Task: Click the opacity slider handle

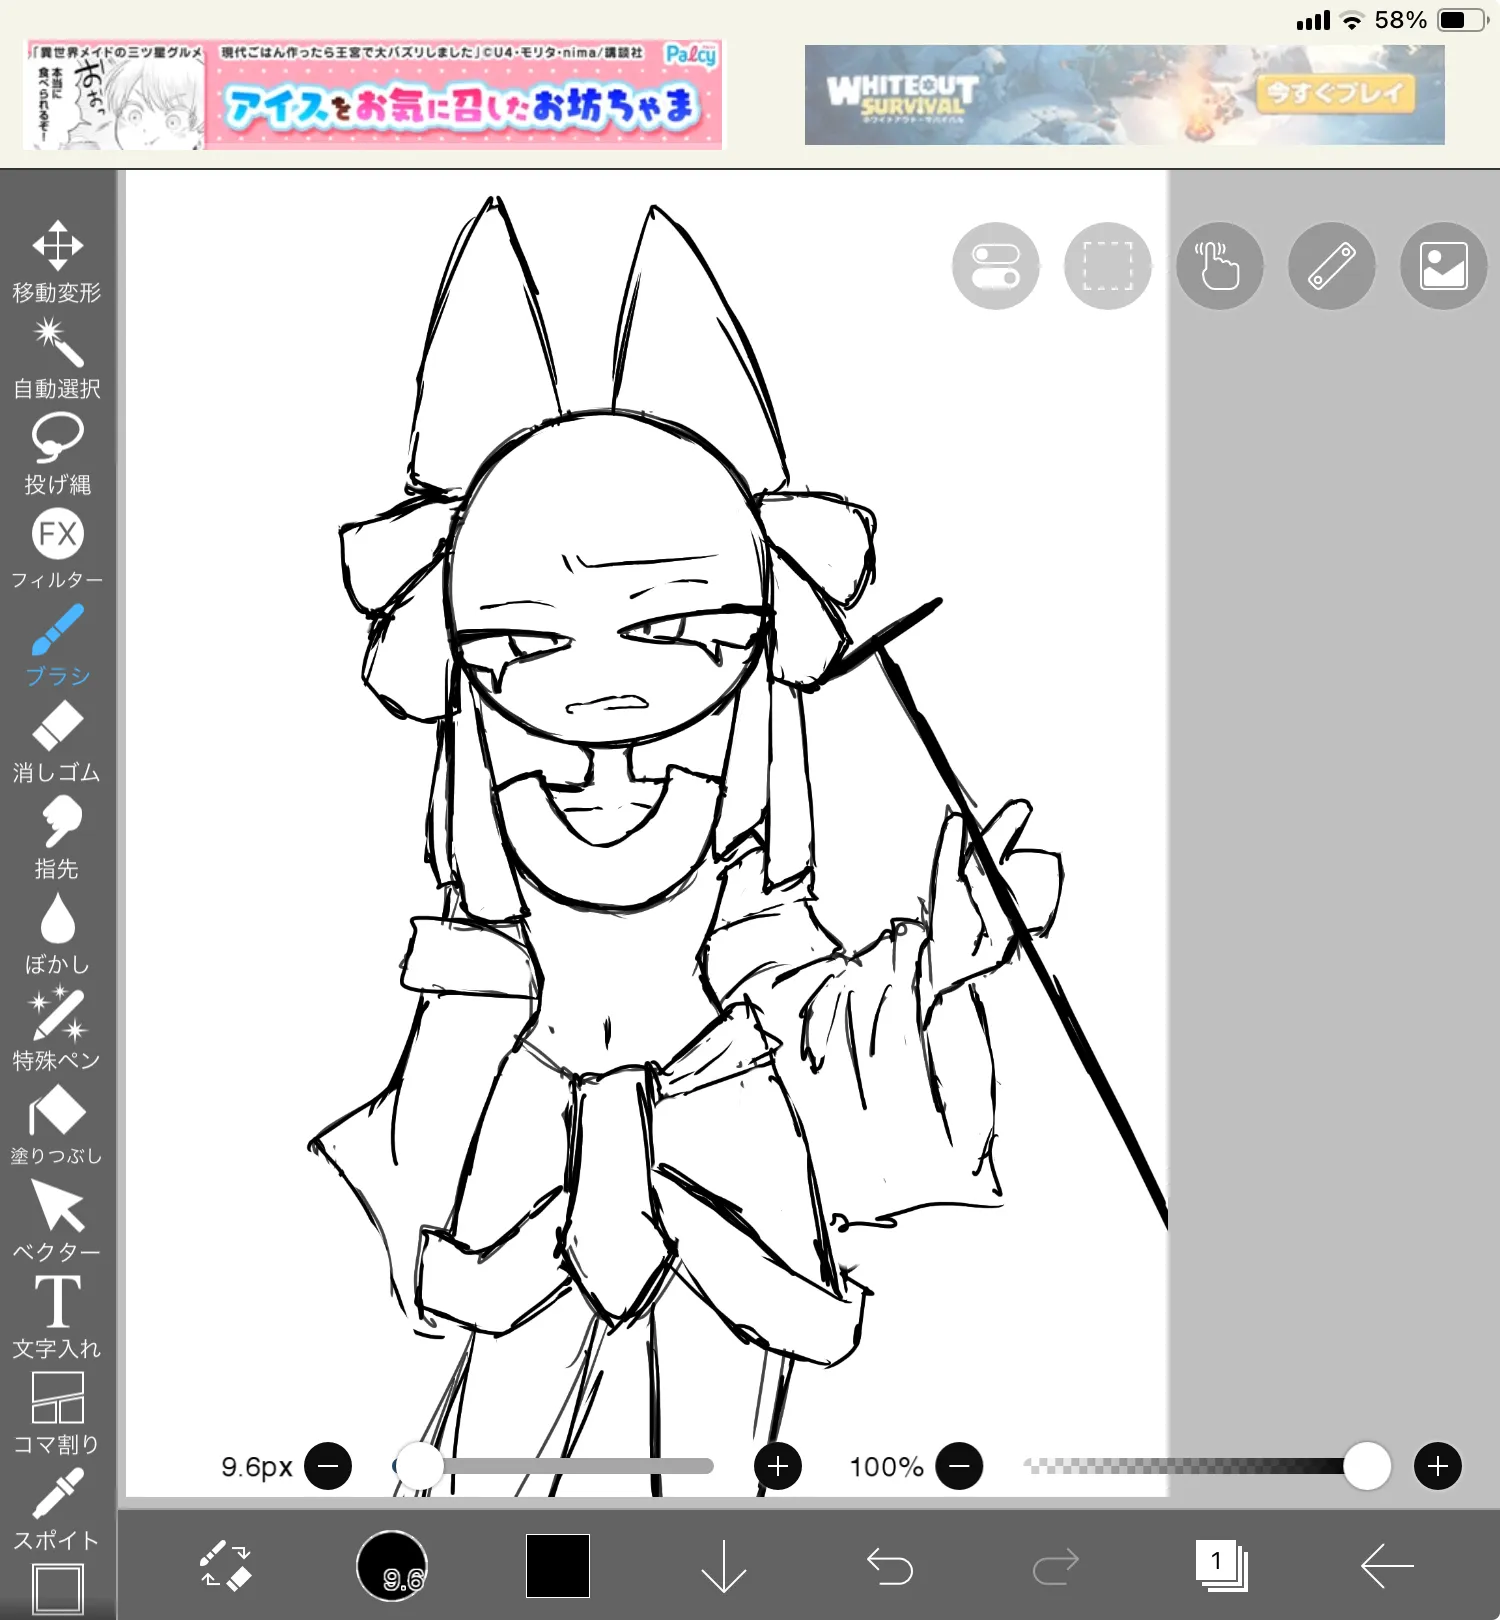Action: [1367, 1466]
